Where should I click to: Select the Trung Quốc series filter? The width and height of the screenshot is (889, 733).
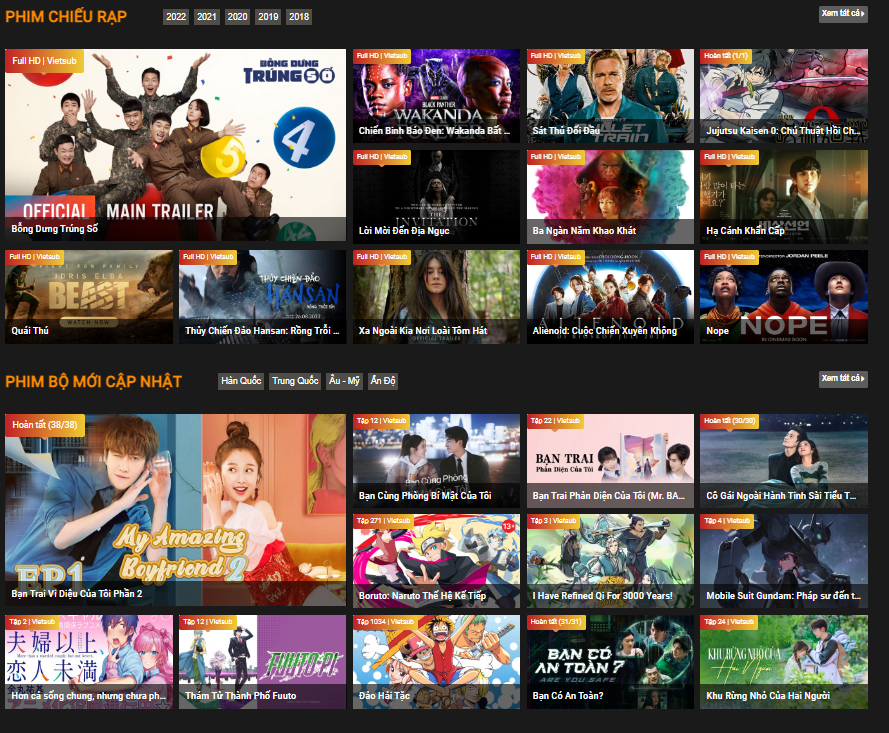[x=295, y=381]
